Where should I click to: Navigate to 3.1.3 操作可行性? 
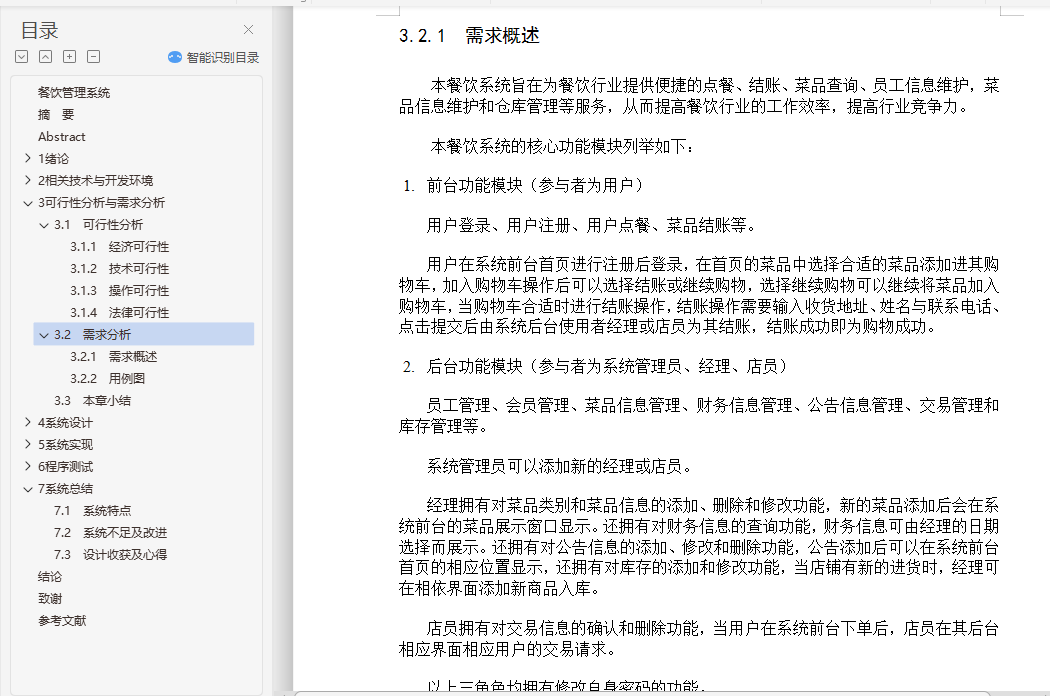click(120, 291)
